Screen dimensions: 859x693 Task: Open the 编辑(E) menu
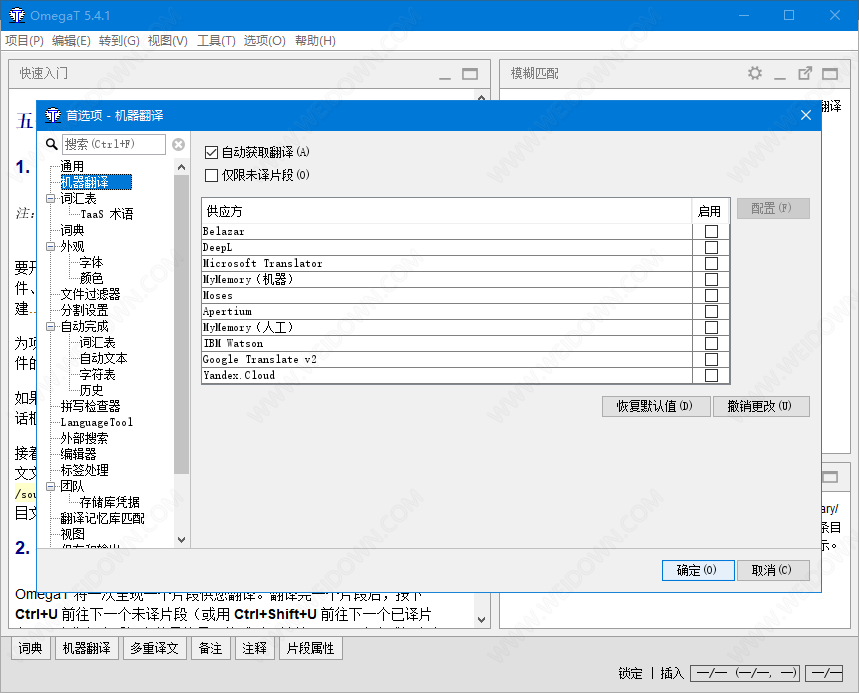point(71,41)
